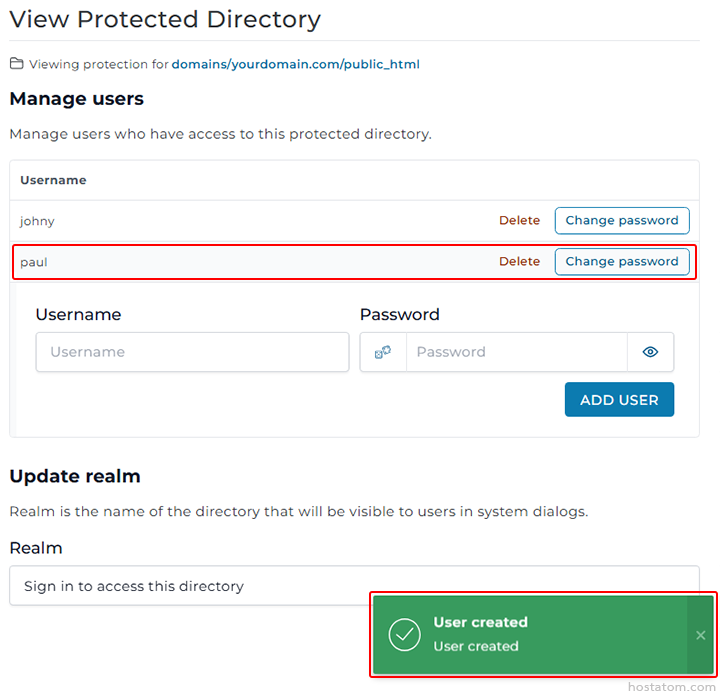Click the Username column header
Screen dimensions: 720x695
click(53, 180)
